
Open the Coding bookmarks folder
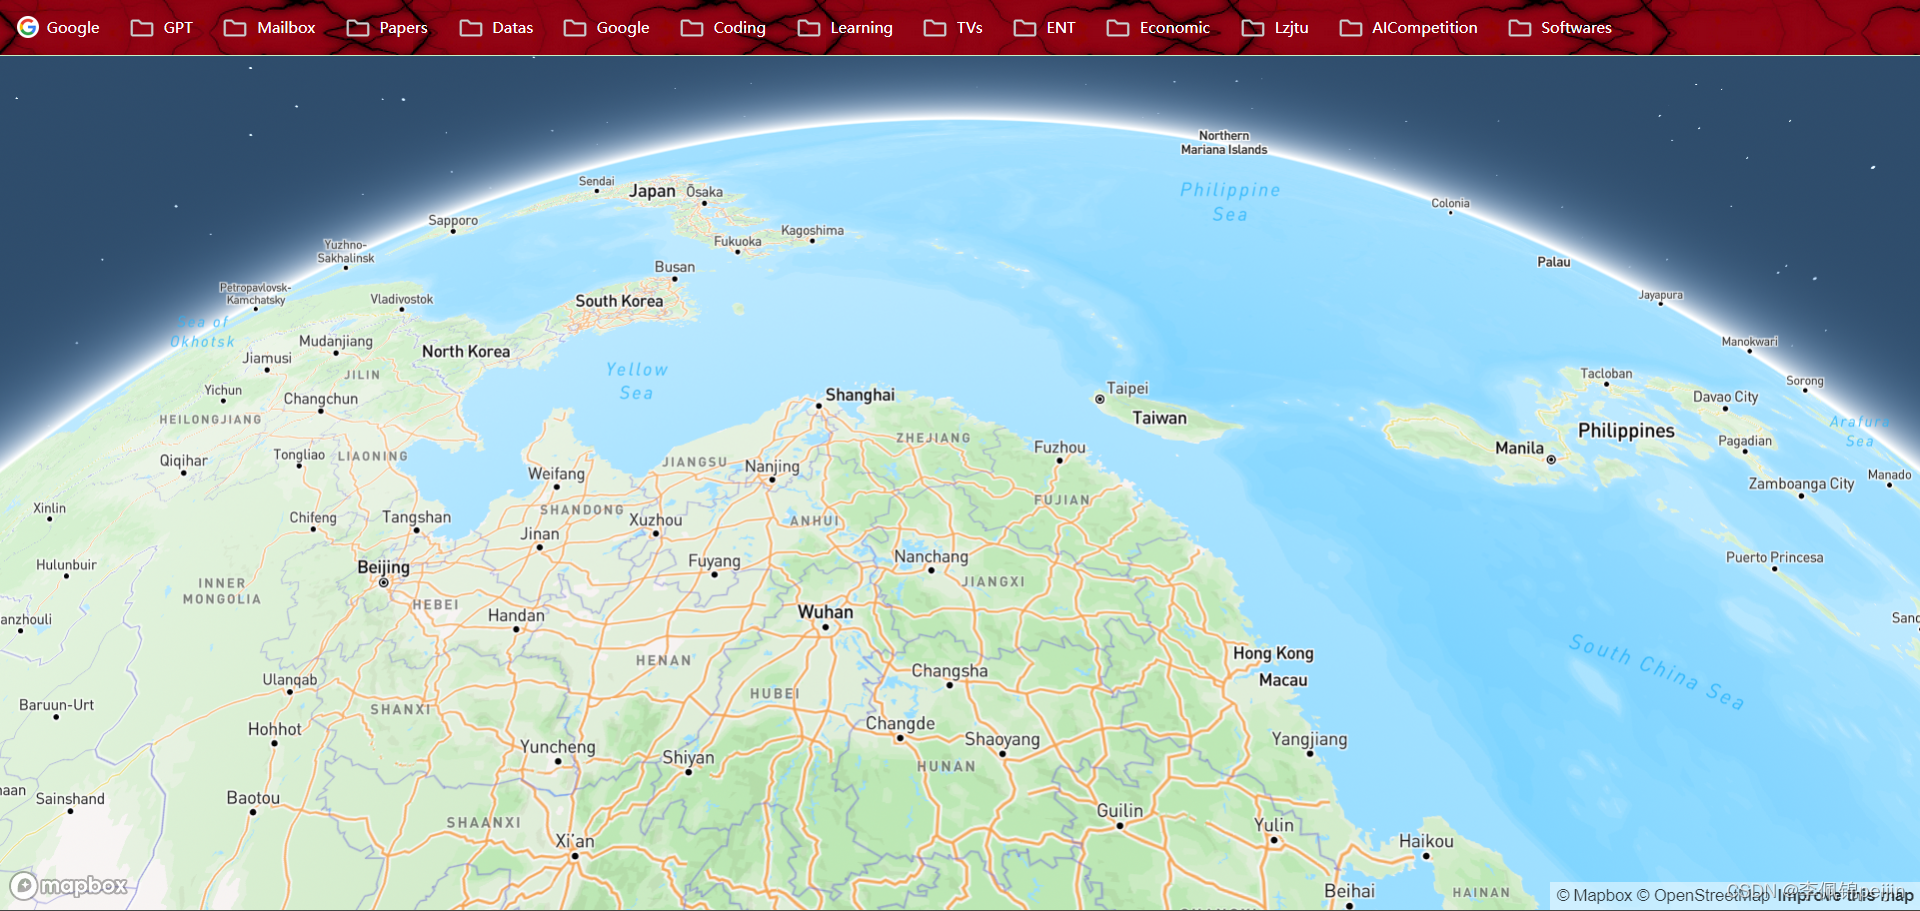tap(724, 28)
